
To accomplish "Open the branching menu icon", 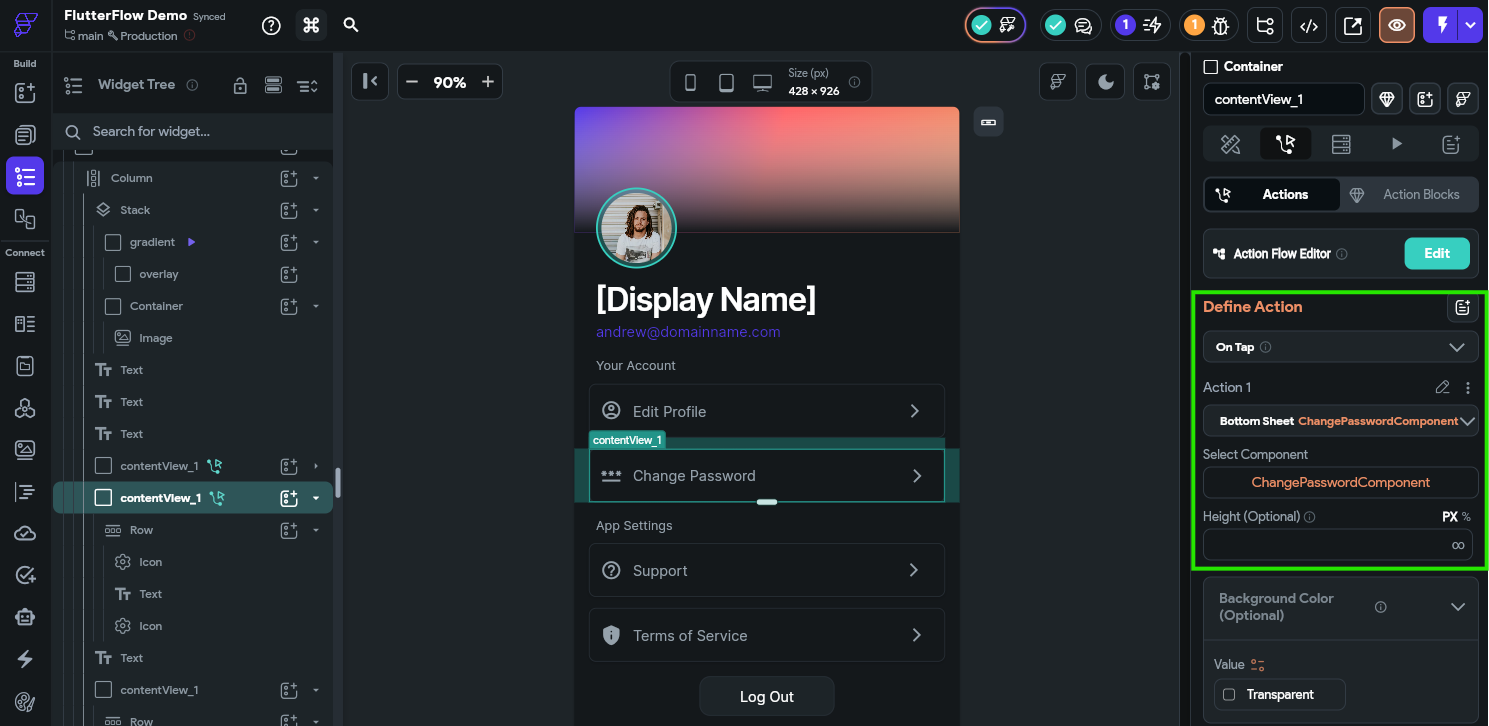I will (x=1265, y=26).
